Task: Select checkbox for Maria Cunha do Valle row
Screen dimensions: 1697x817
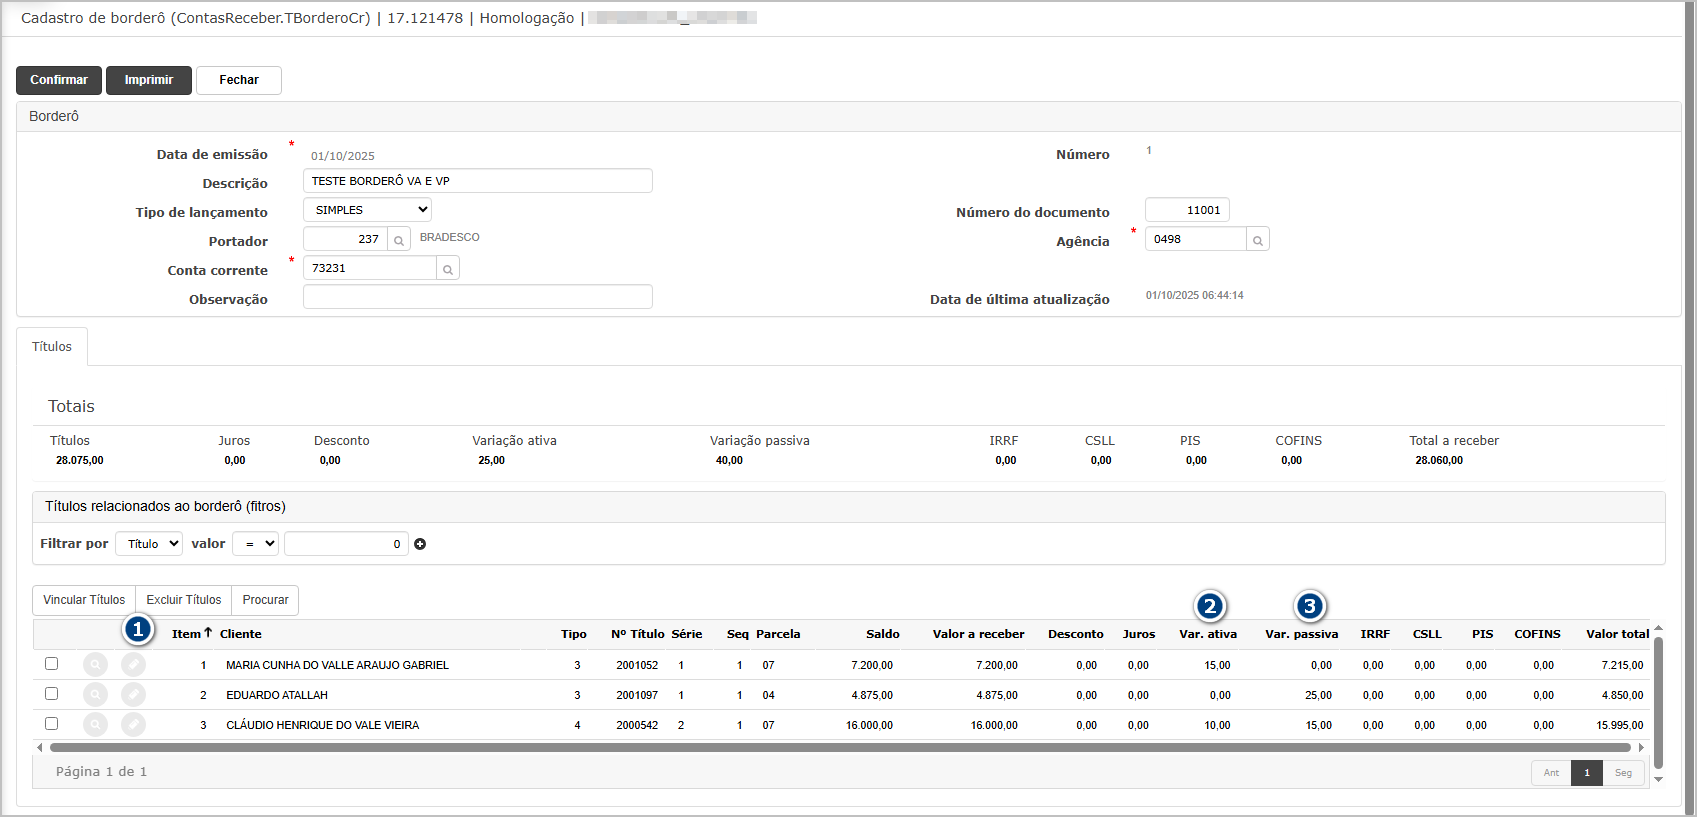Action: 52,664
